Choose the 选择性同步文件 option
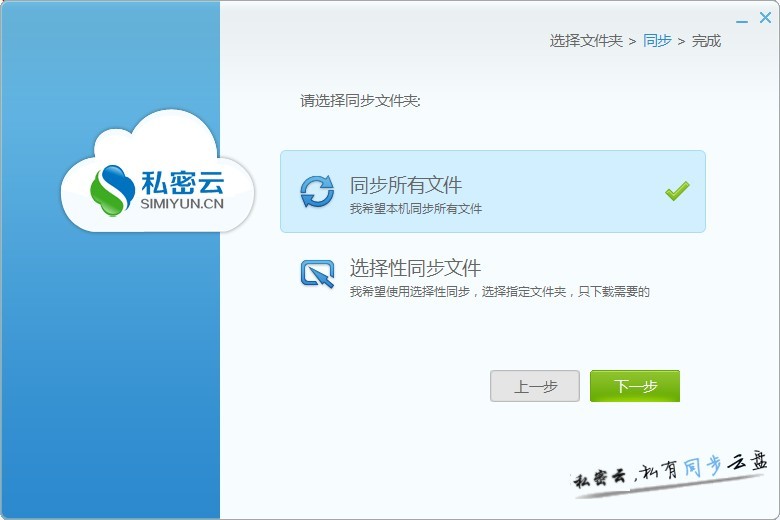The image size is (780, 520). 415,268
